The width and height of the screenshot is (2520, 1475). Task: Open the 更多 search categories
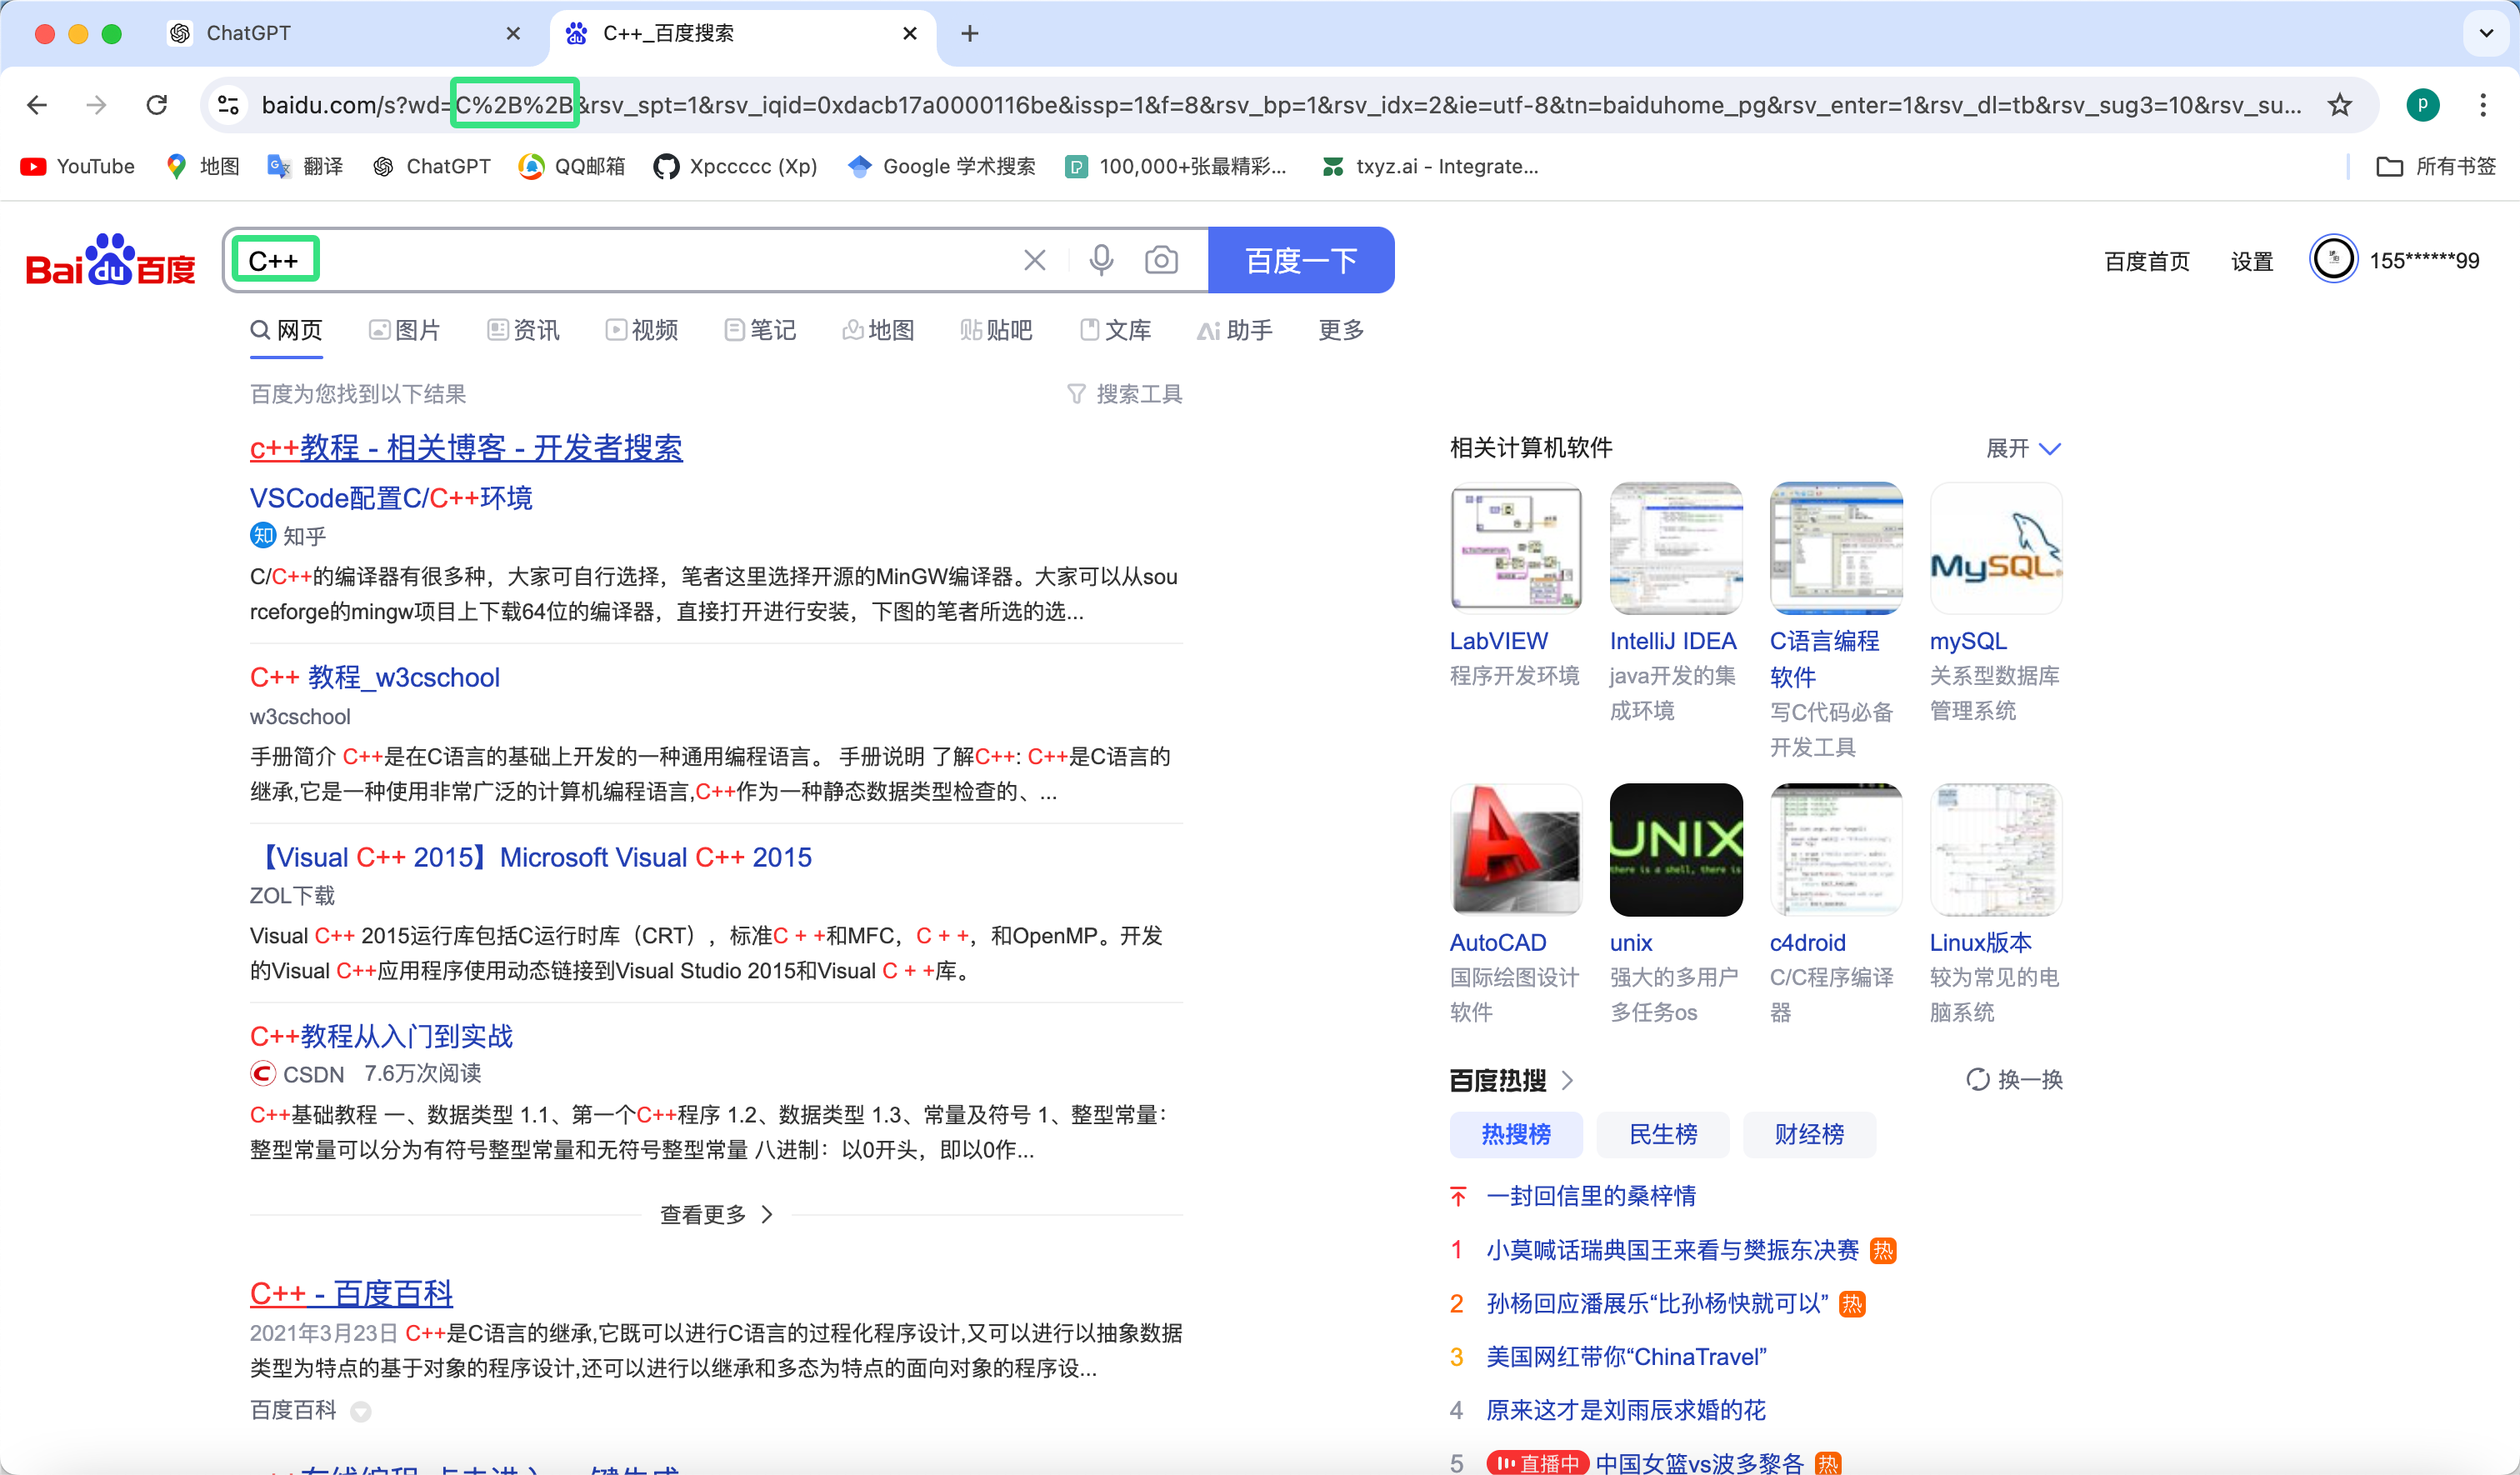[x=1341, y=330]
